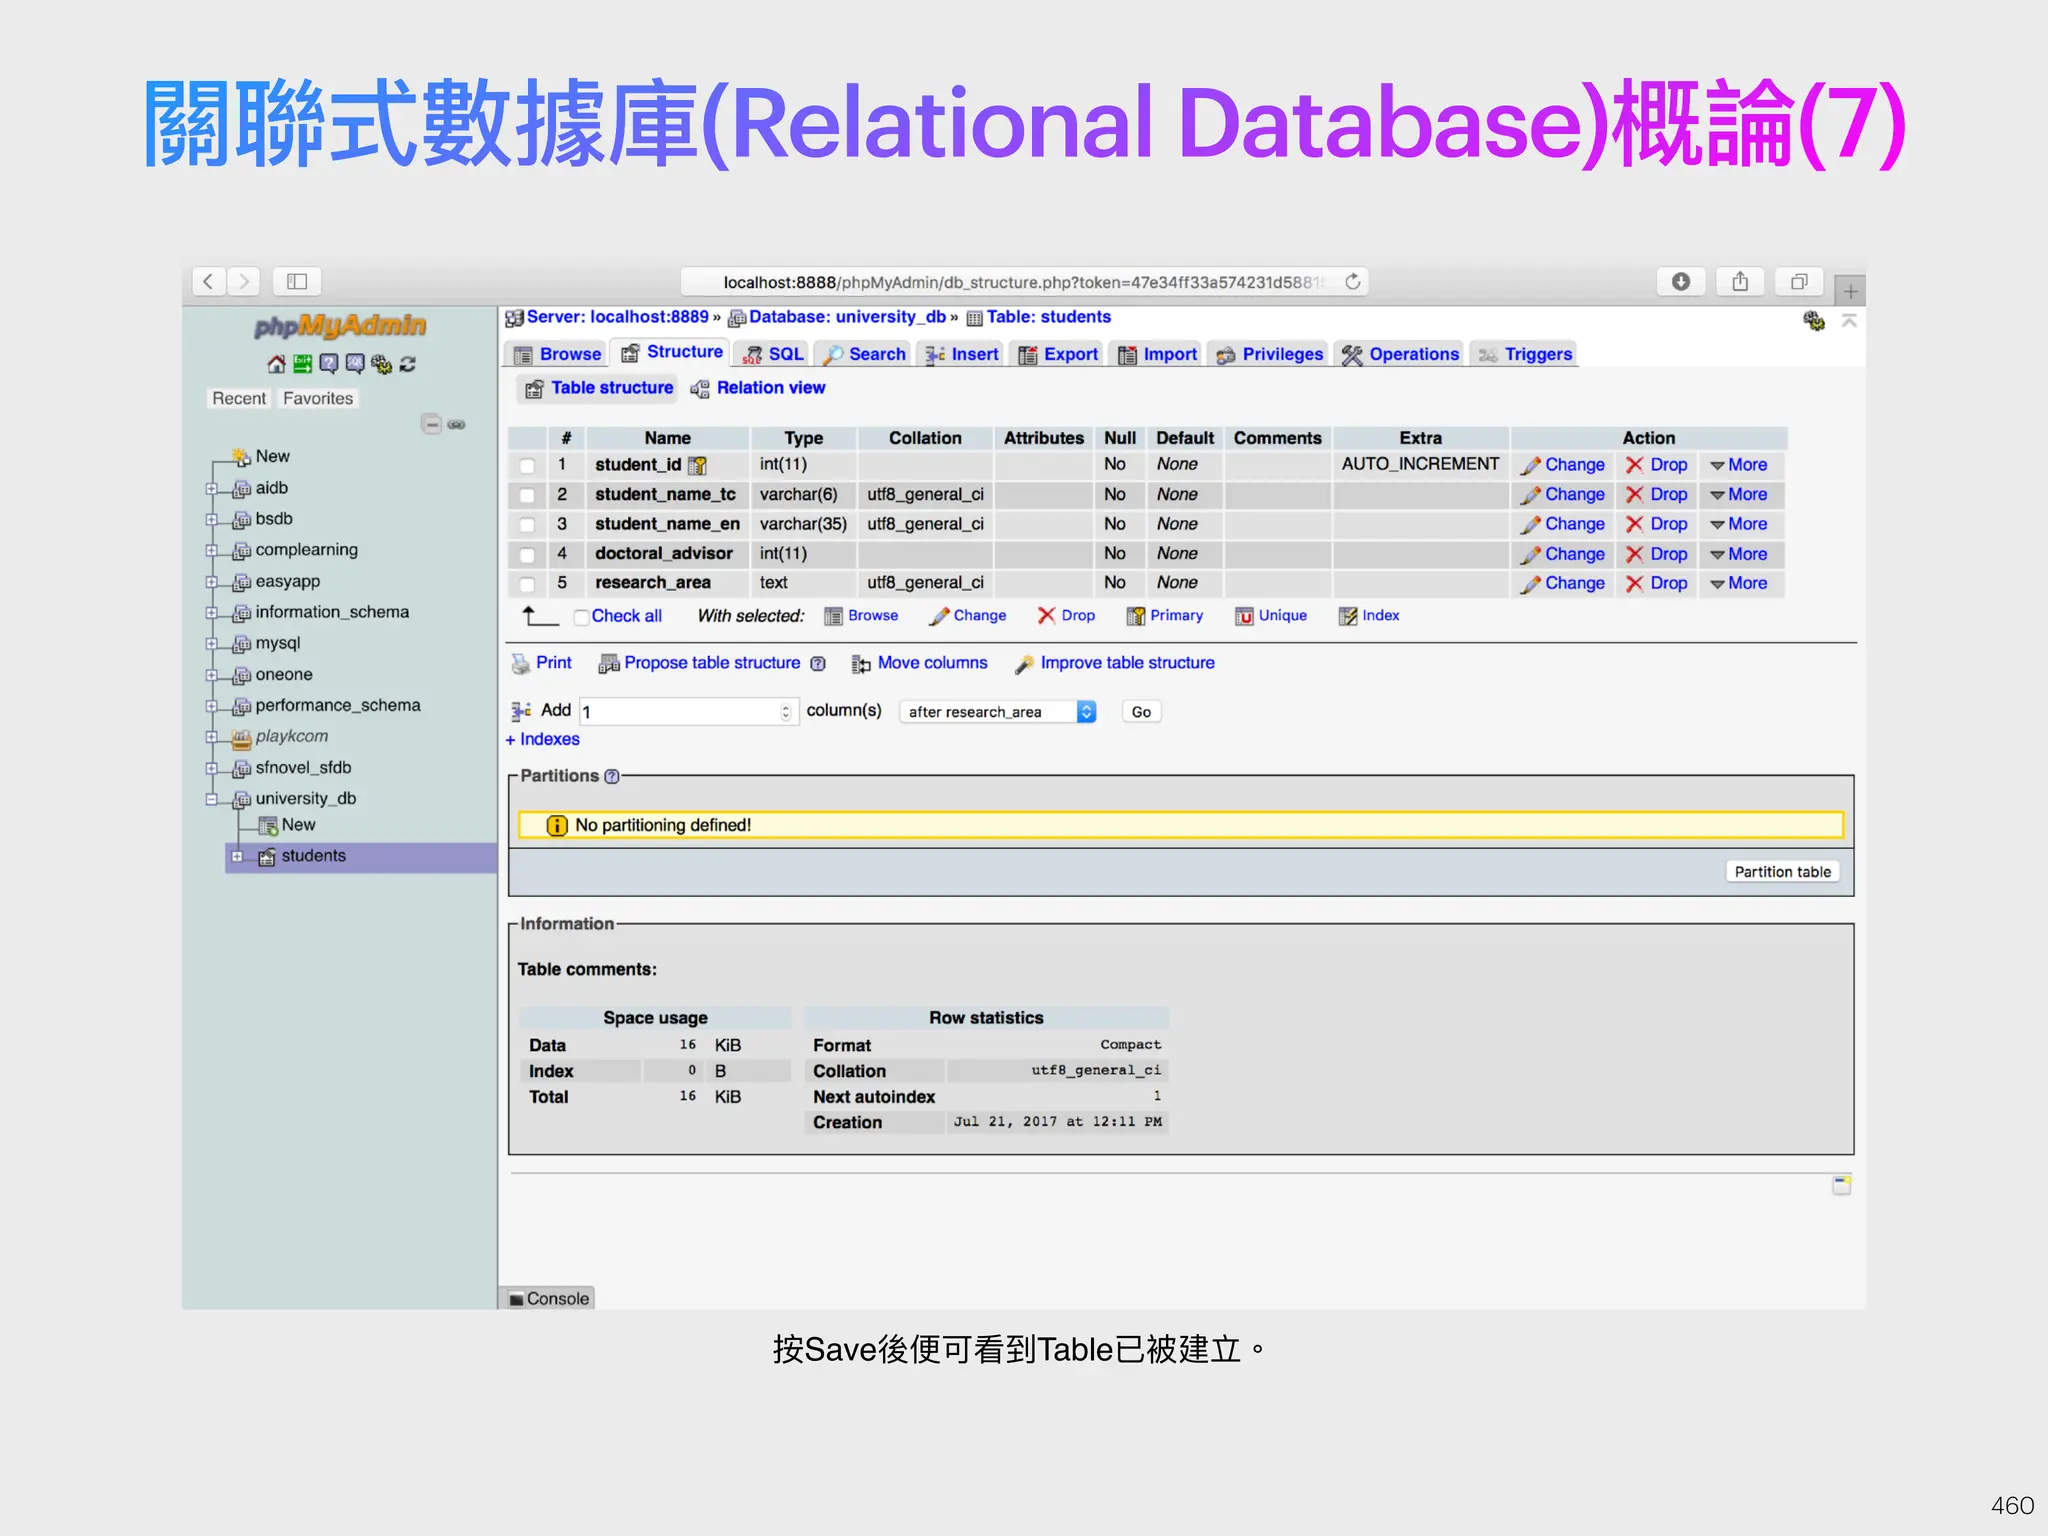
Task: Click the collapse all icon in navigation
Action: (431, 424)
